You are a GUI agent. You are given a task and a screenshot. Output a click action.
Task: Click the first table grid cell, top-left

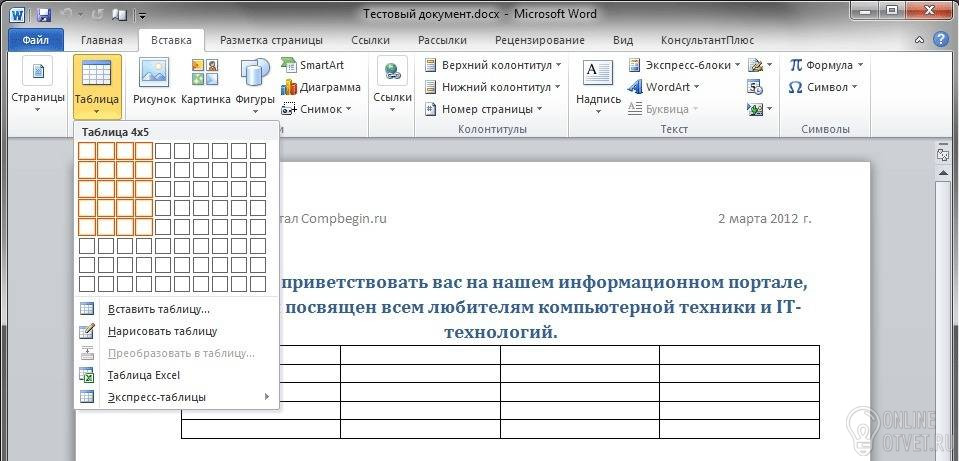(x=87, y=151)
